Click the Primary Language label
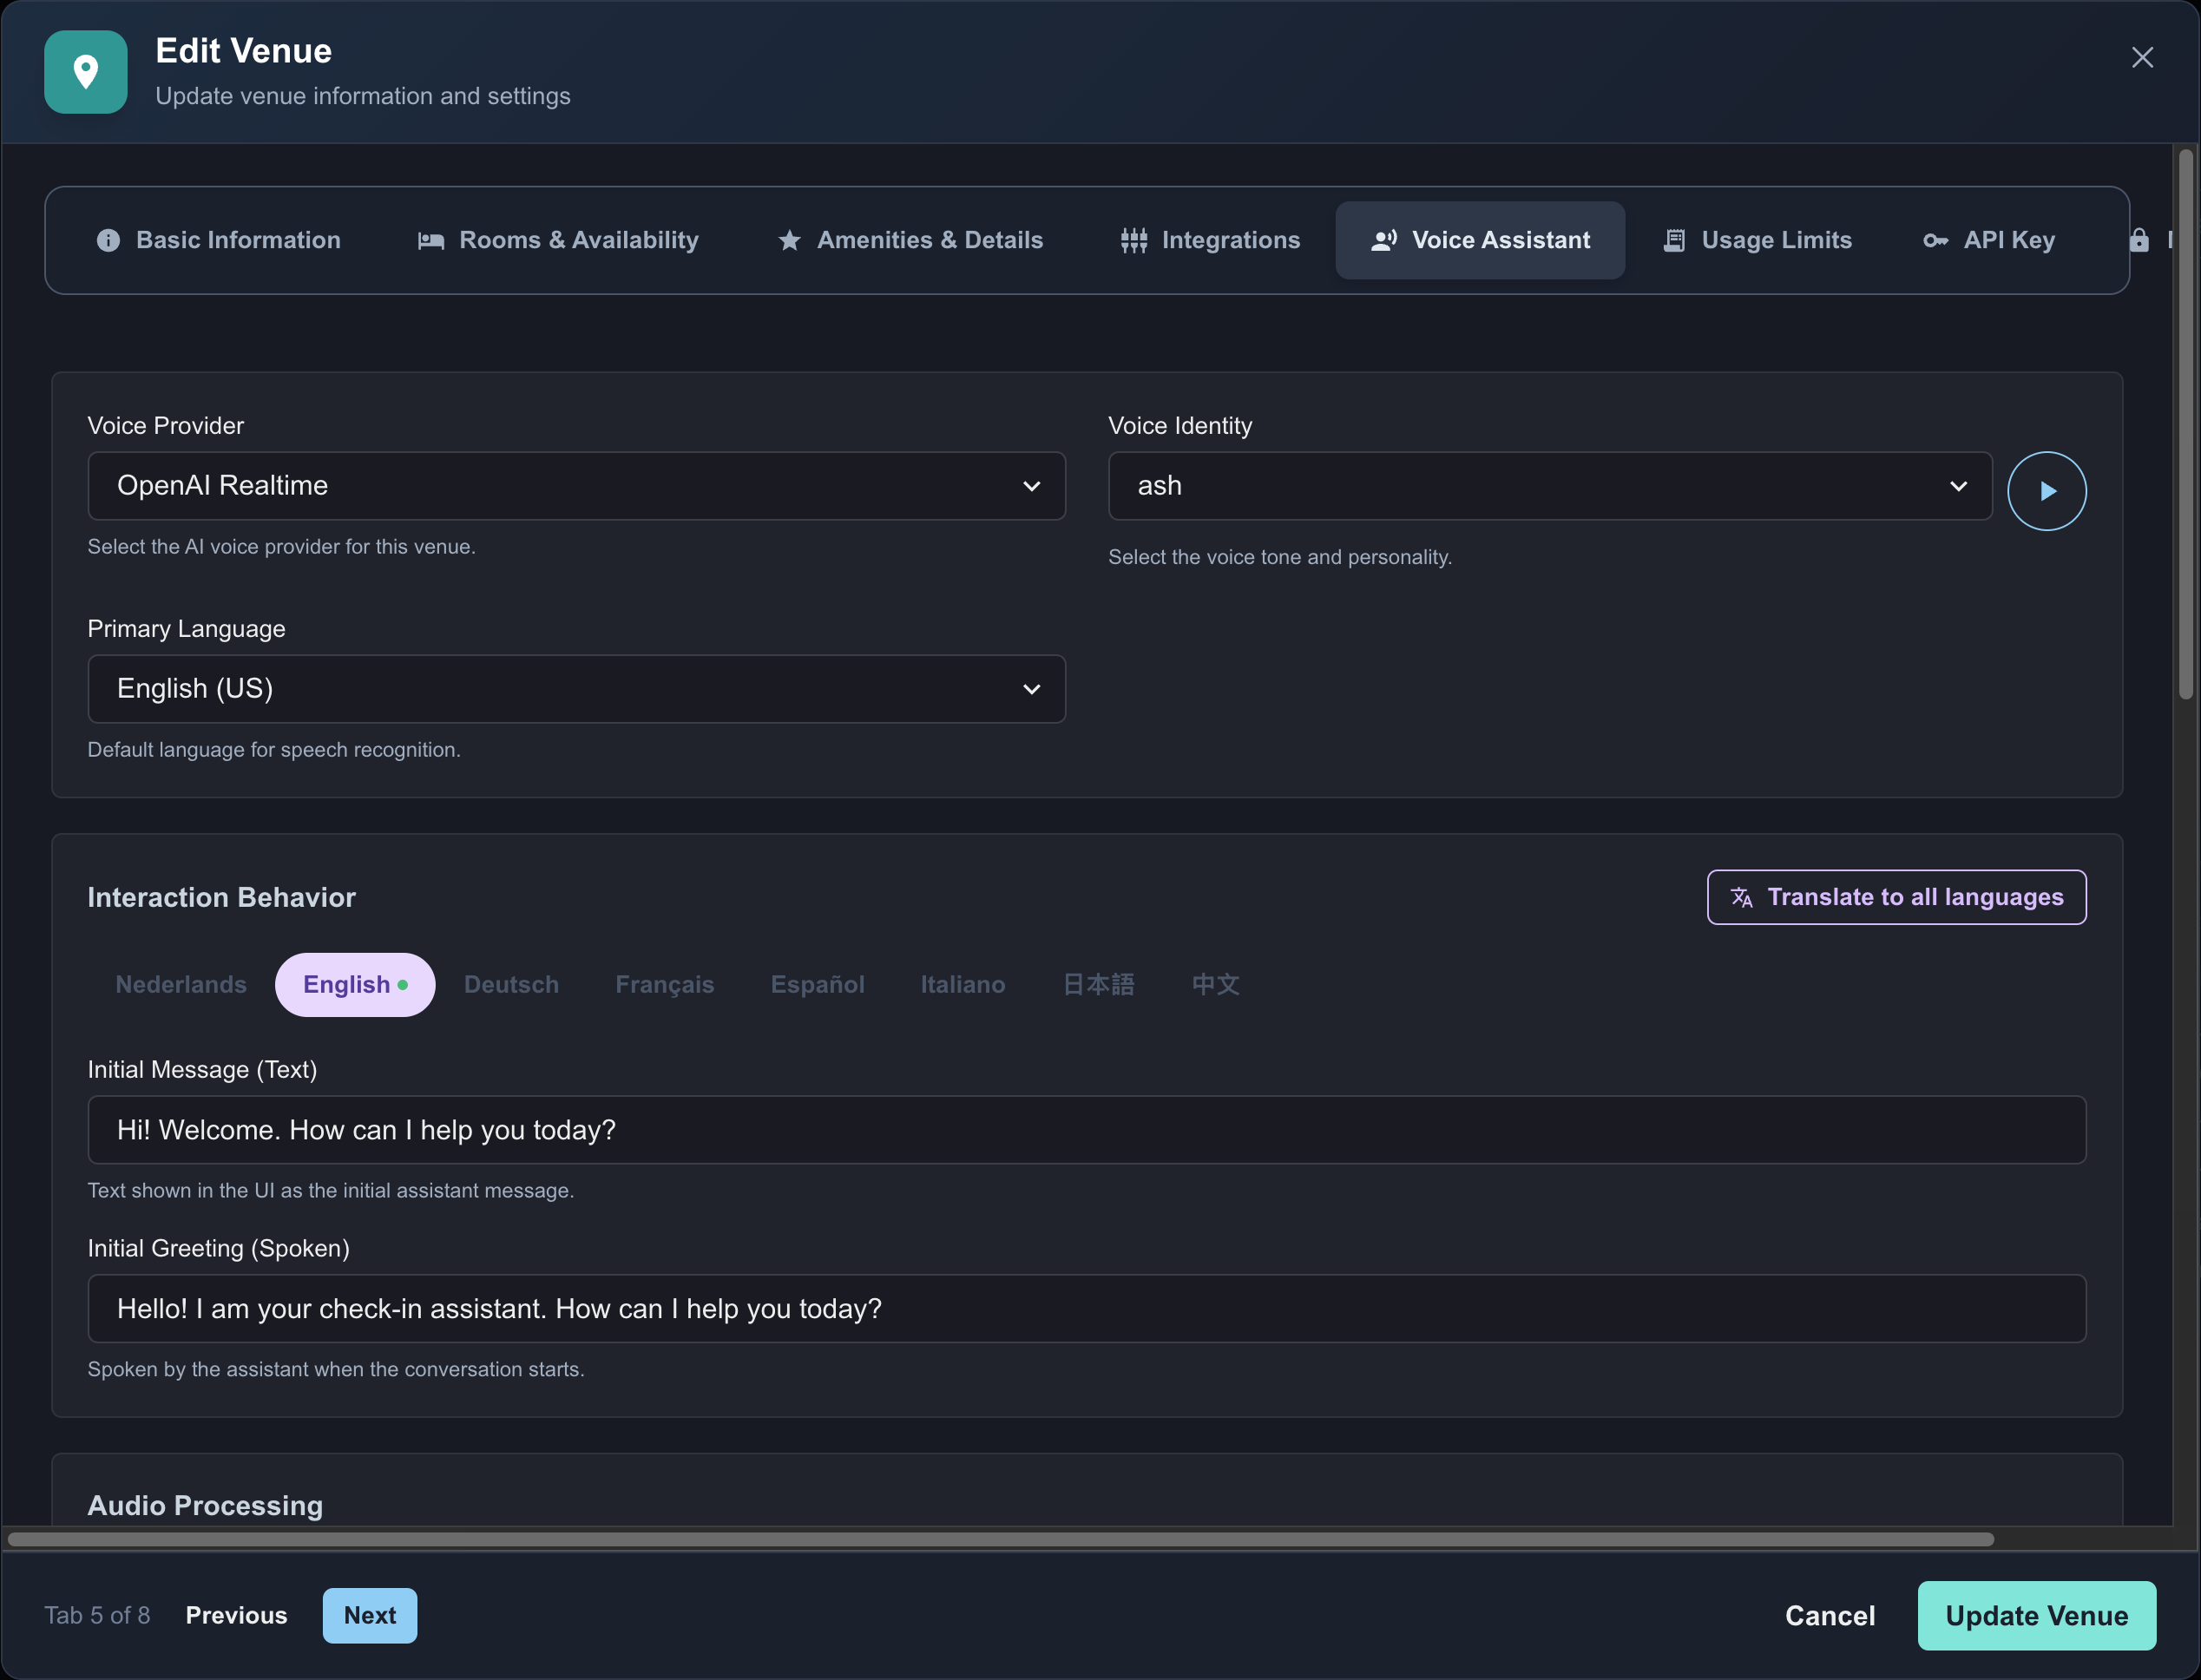2201x1680 pixels. click(x=186, y=629)
